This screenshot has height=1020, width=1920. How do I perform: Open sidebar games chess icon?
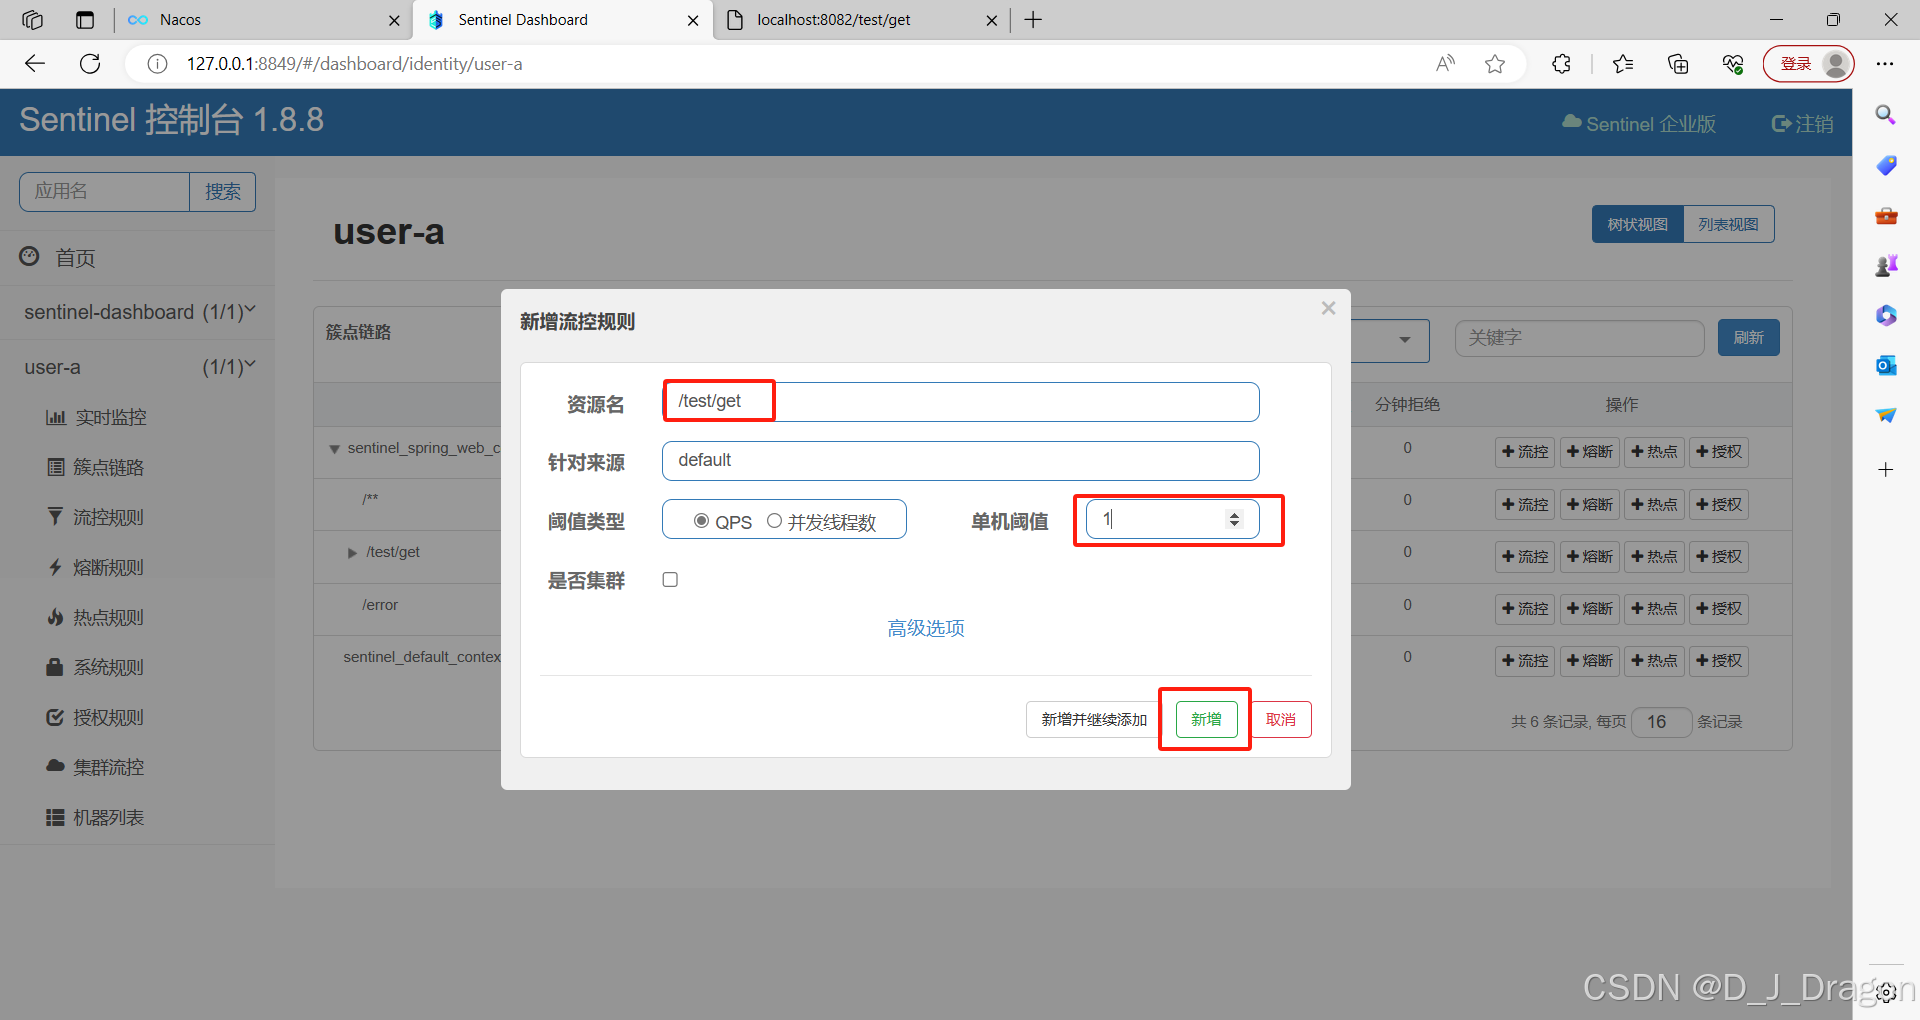(x=1886, y=265)
